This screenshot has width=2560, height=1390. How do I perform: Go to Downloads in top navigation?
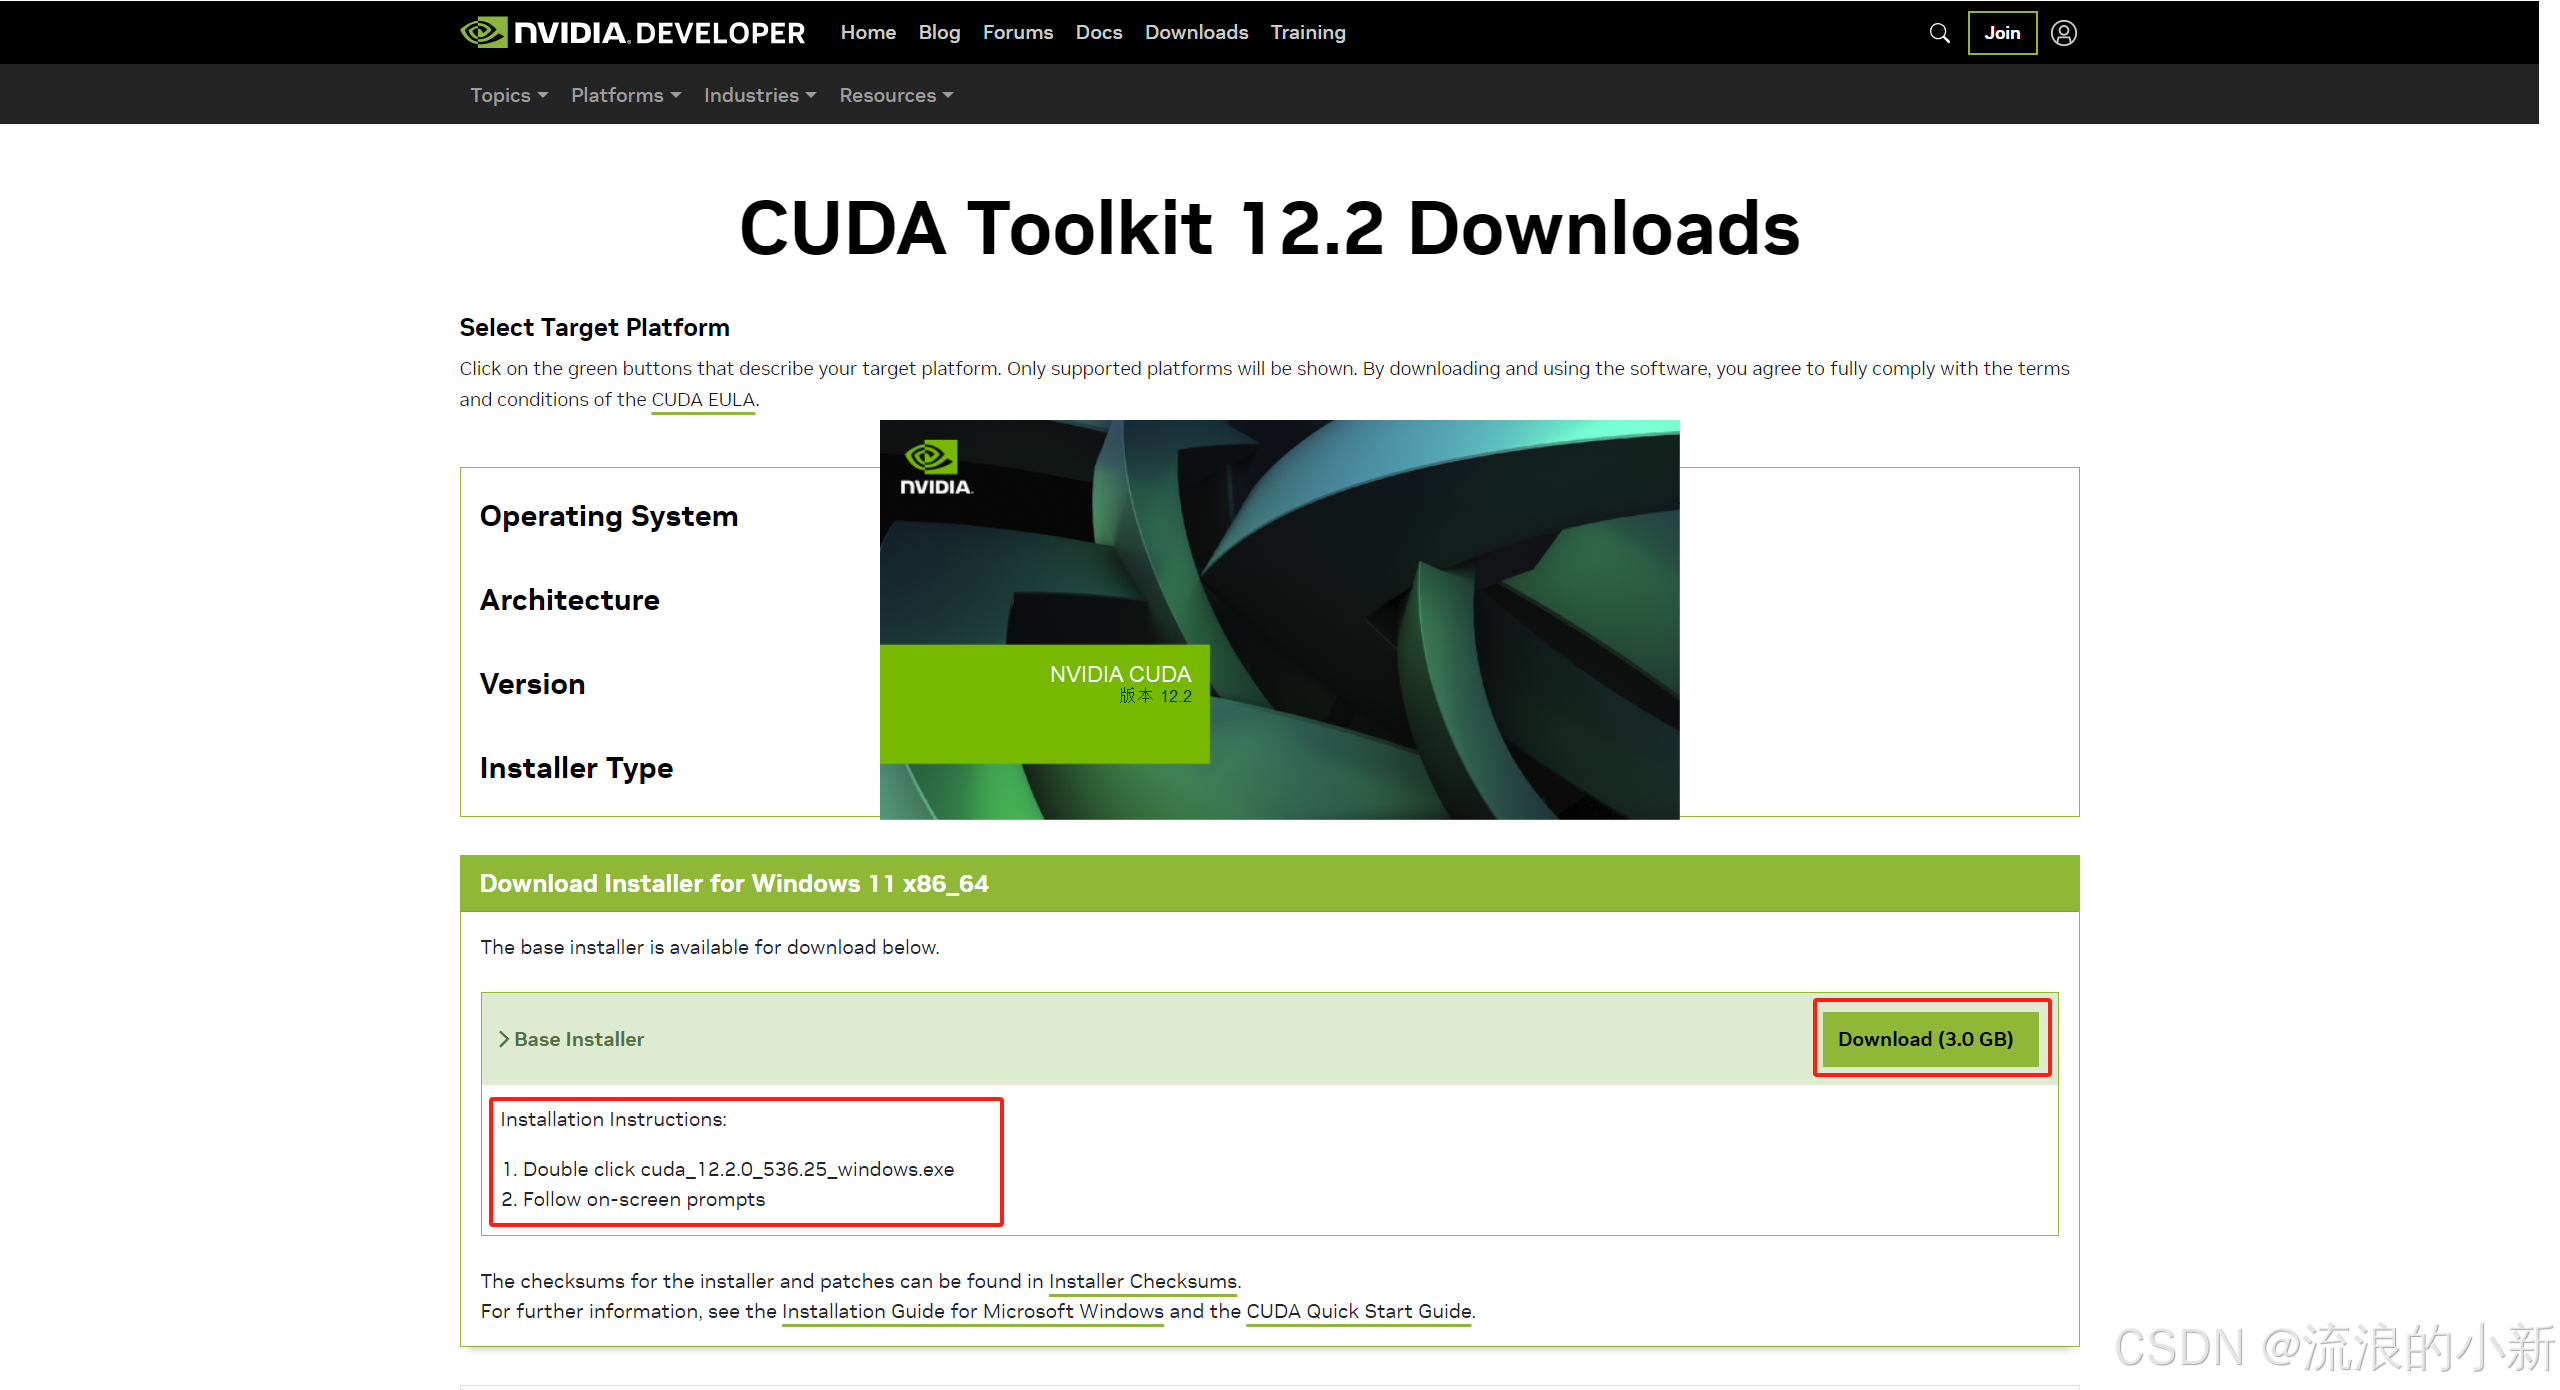[x=1196, y=33]
